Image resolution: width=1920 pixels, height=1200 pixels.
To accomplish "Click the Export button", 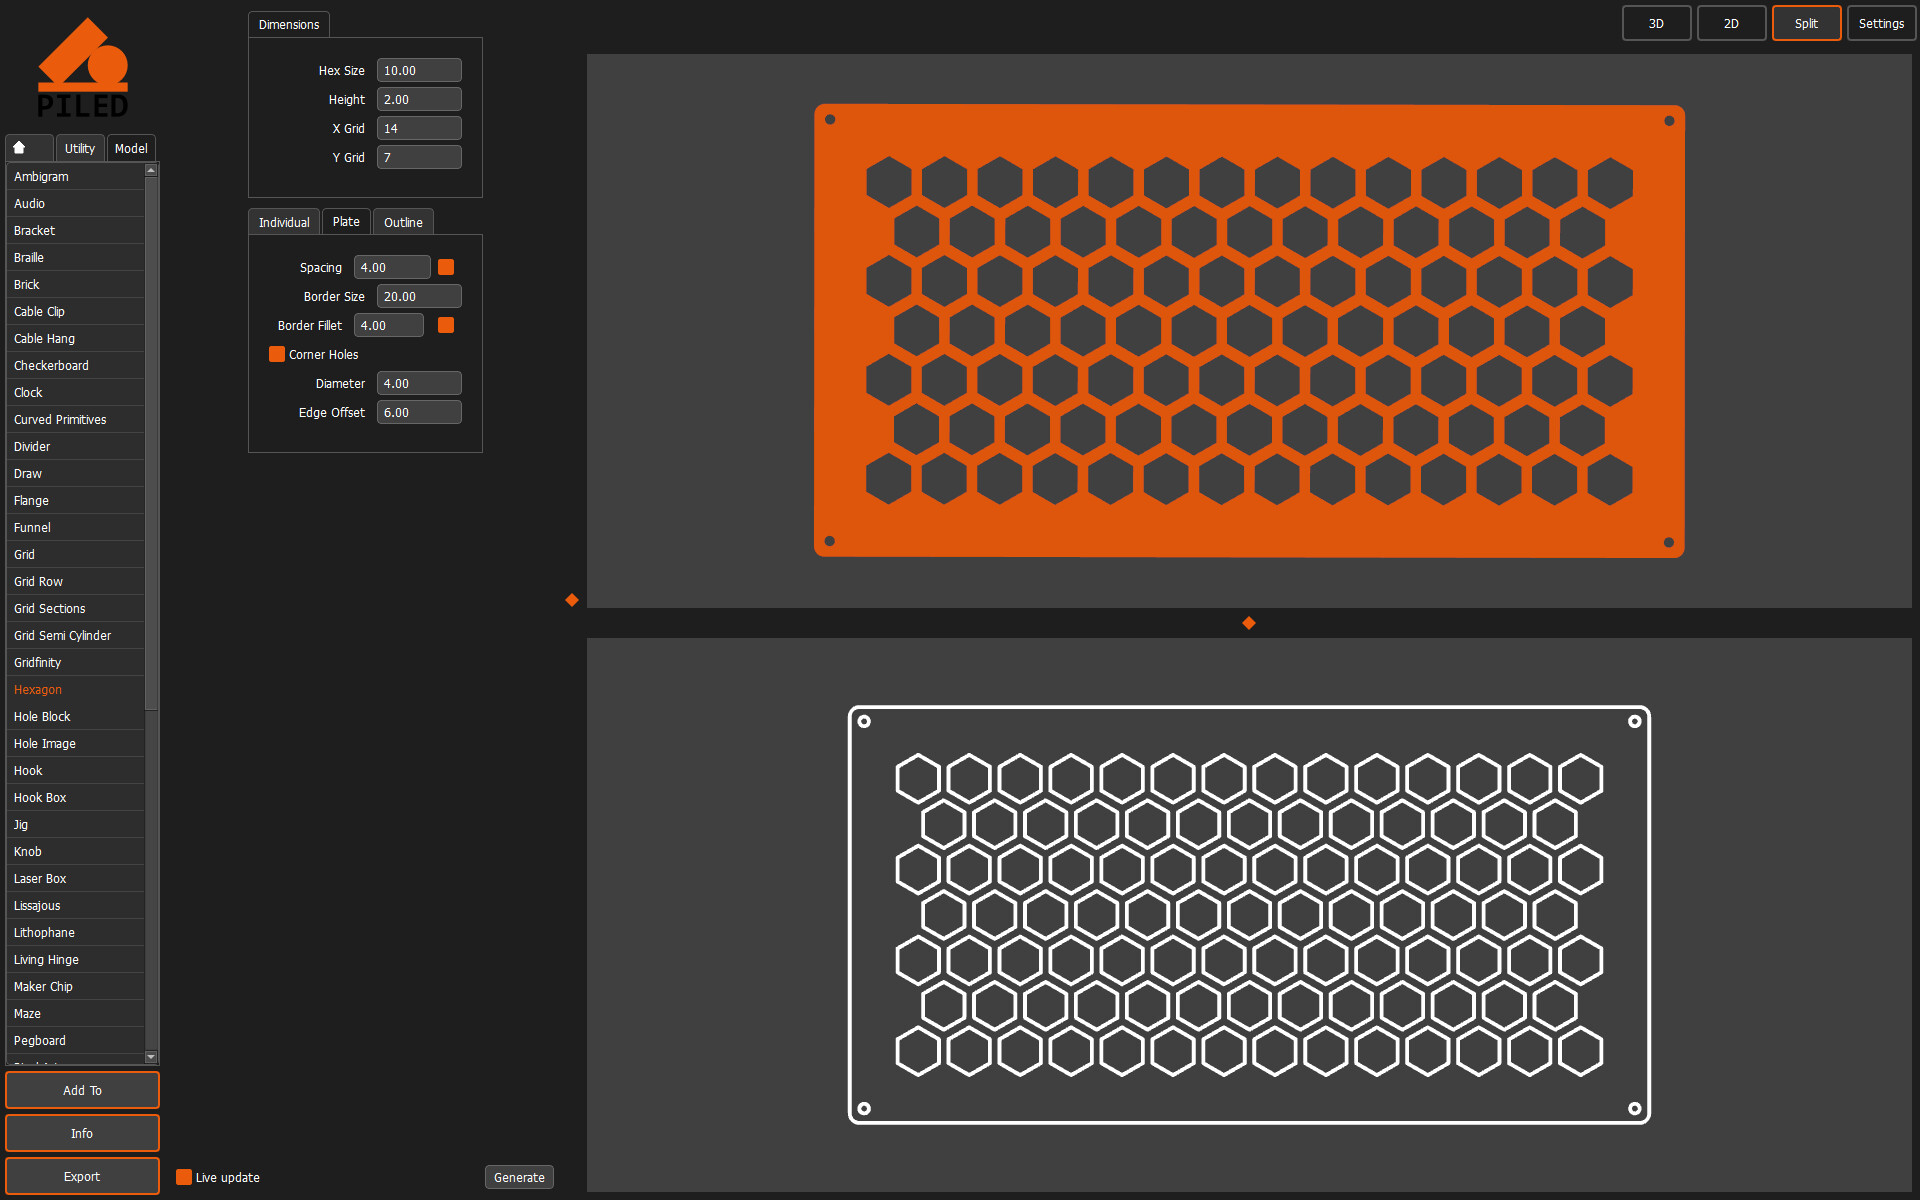I will pos(82,1176).
